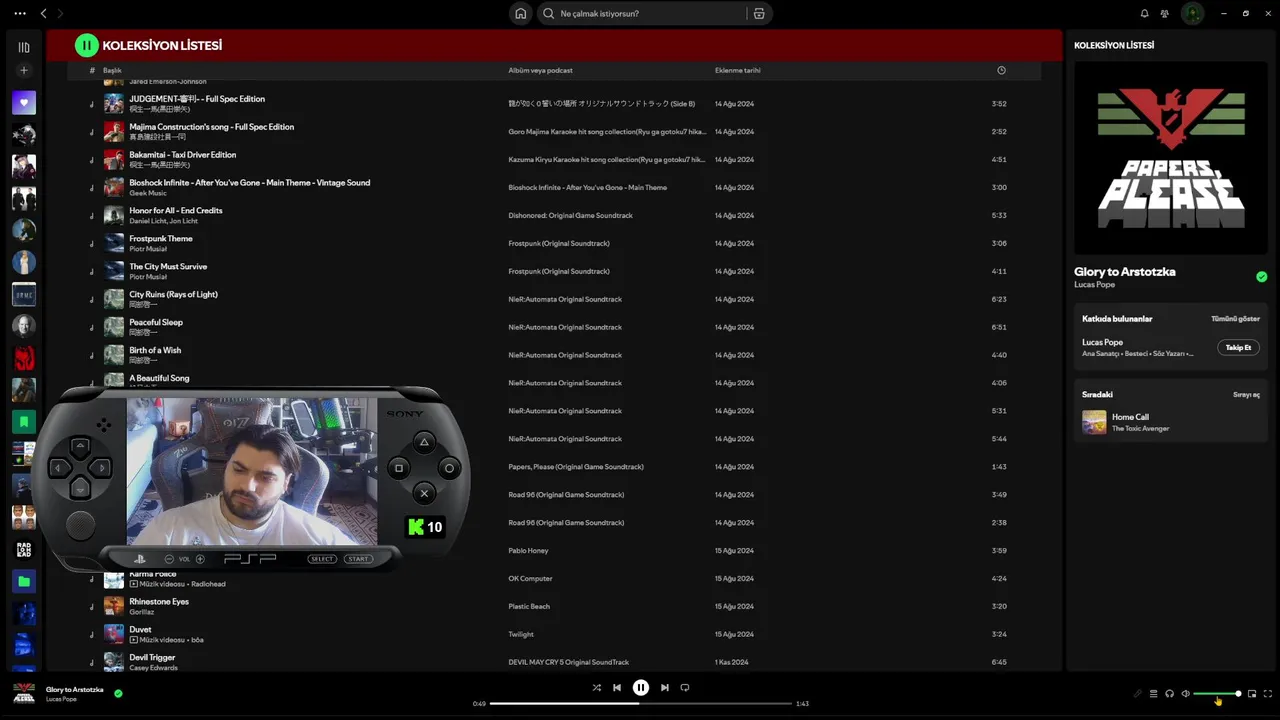Open Radiohead playlist tile in sidebar
Viewport: 1280px width, 720px height.
tap(24, 549)
